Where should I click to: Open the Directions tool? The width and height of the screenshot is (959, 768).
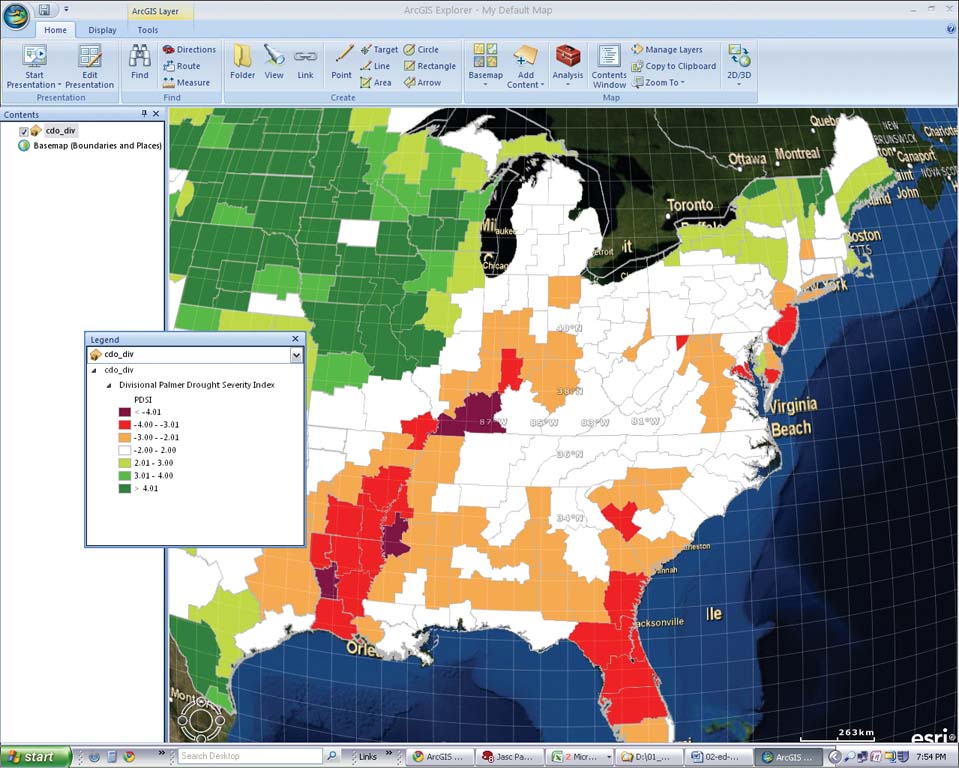click(x=189, y=50)
